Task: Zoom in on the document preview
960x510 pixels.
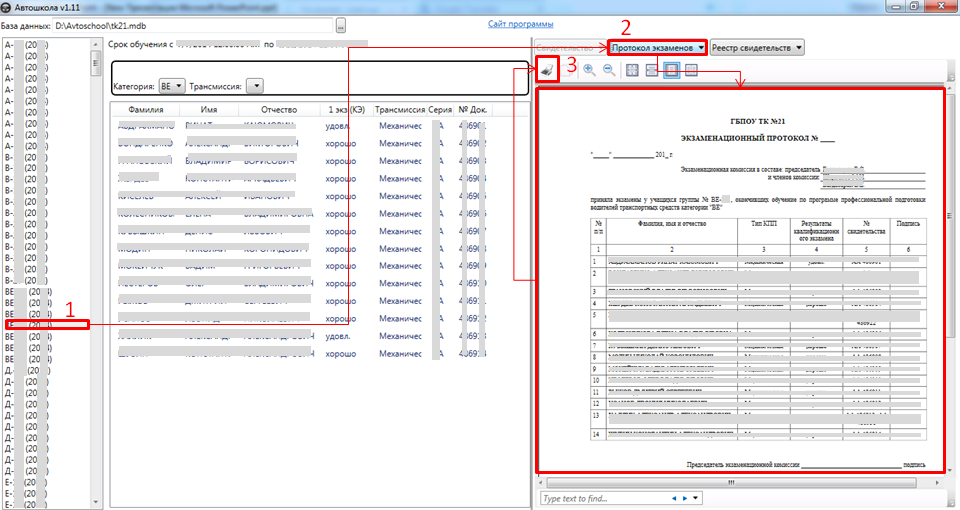Action: click(589, 70)
